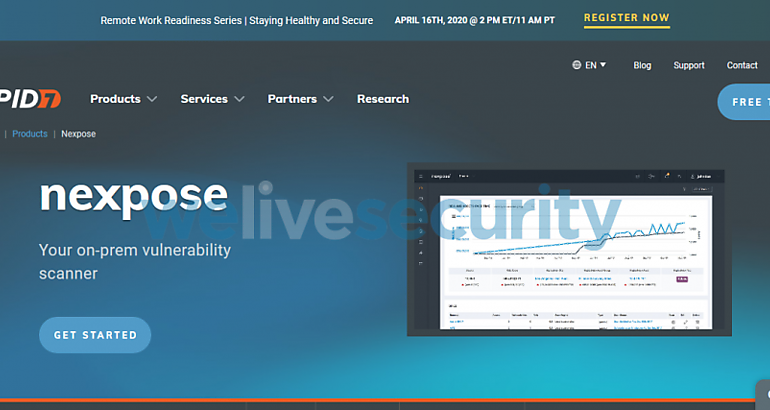Click the FREE trial button

click(x=744, y=102)
